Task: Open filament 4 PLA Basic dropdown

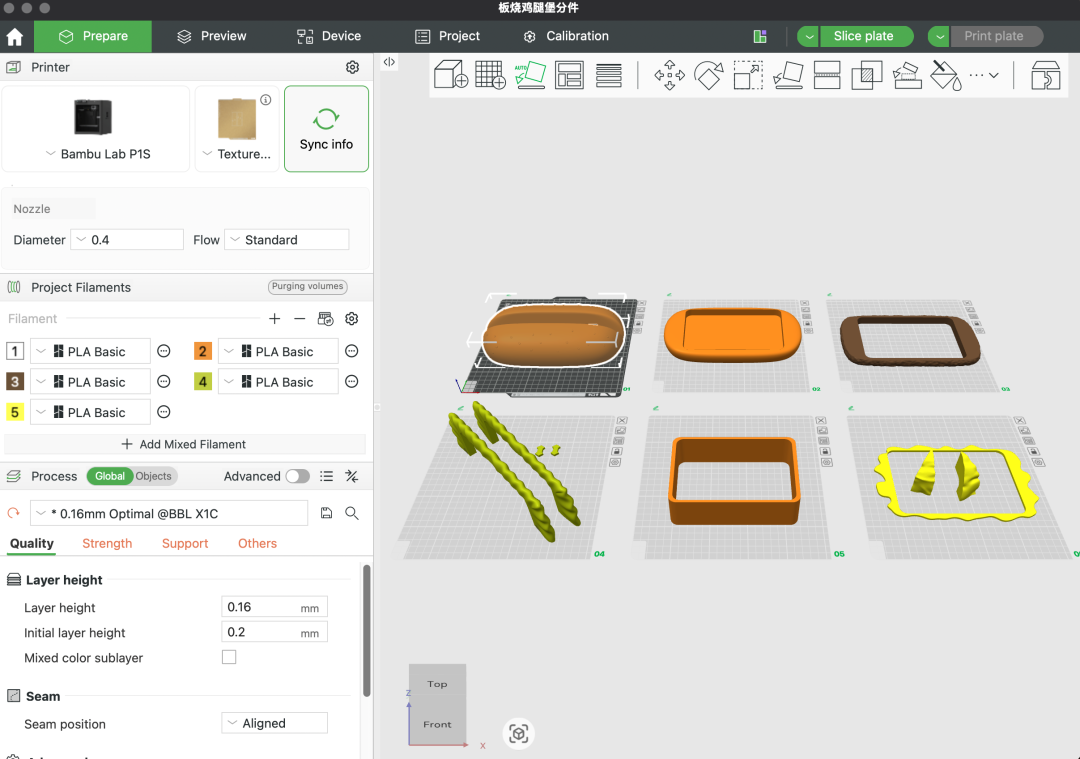Action: coord(278,382)
